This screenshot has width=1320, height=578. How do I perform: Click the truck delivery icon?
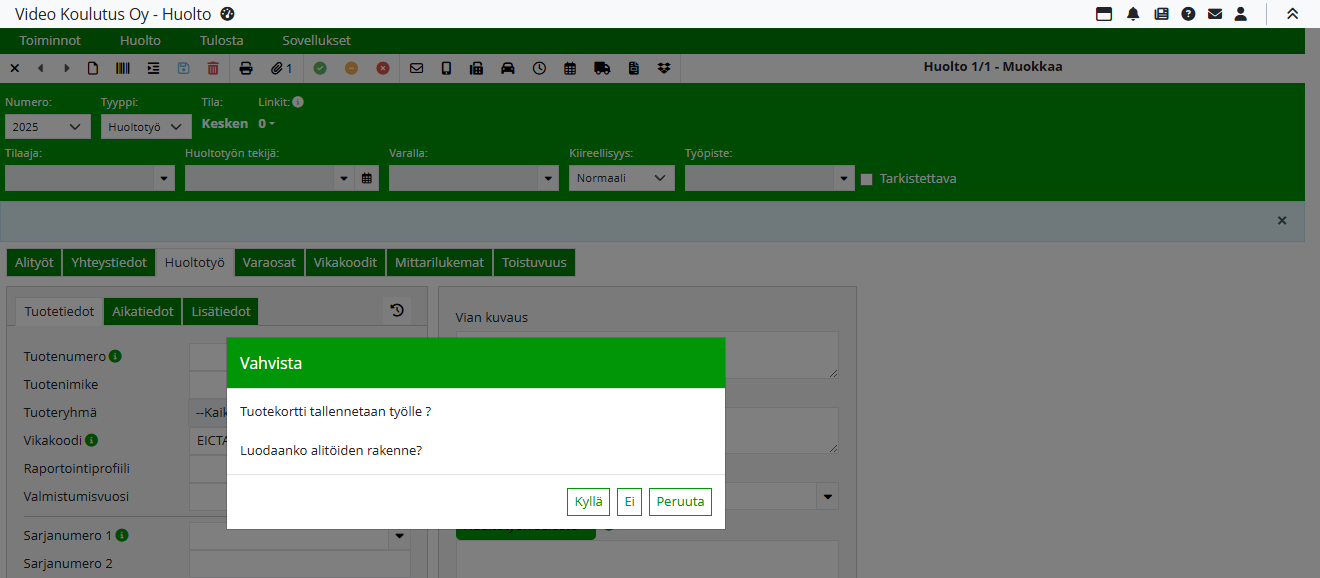601,68
